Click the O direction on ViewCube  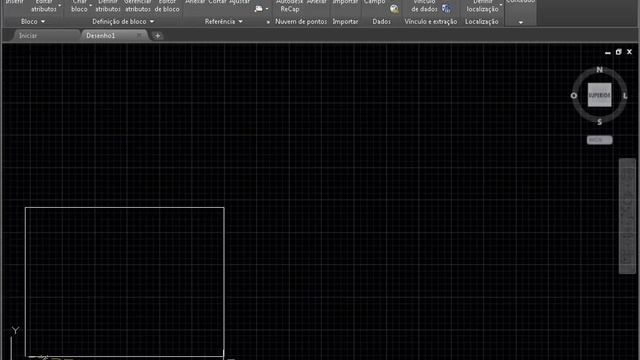coord(574,96)
